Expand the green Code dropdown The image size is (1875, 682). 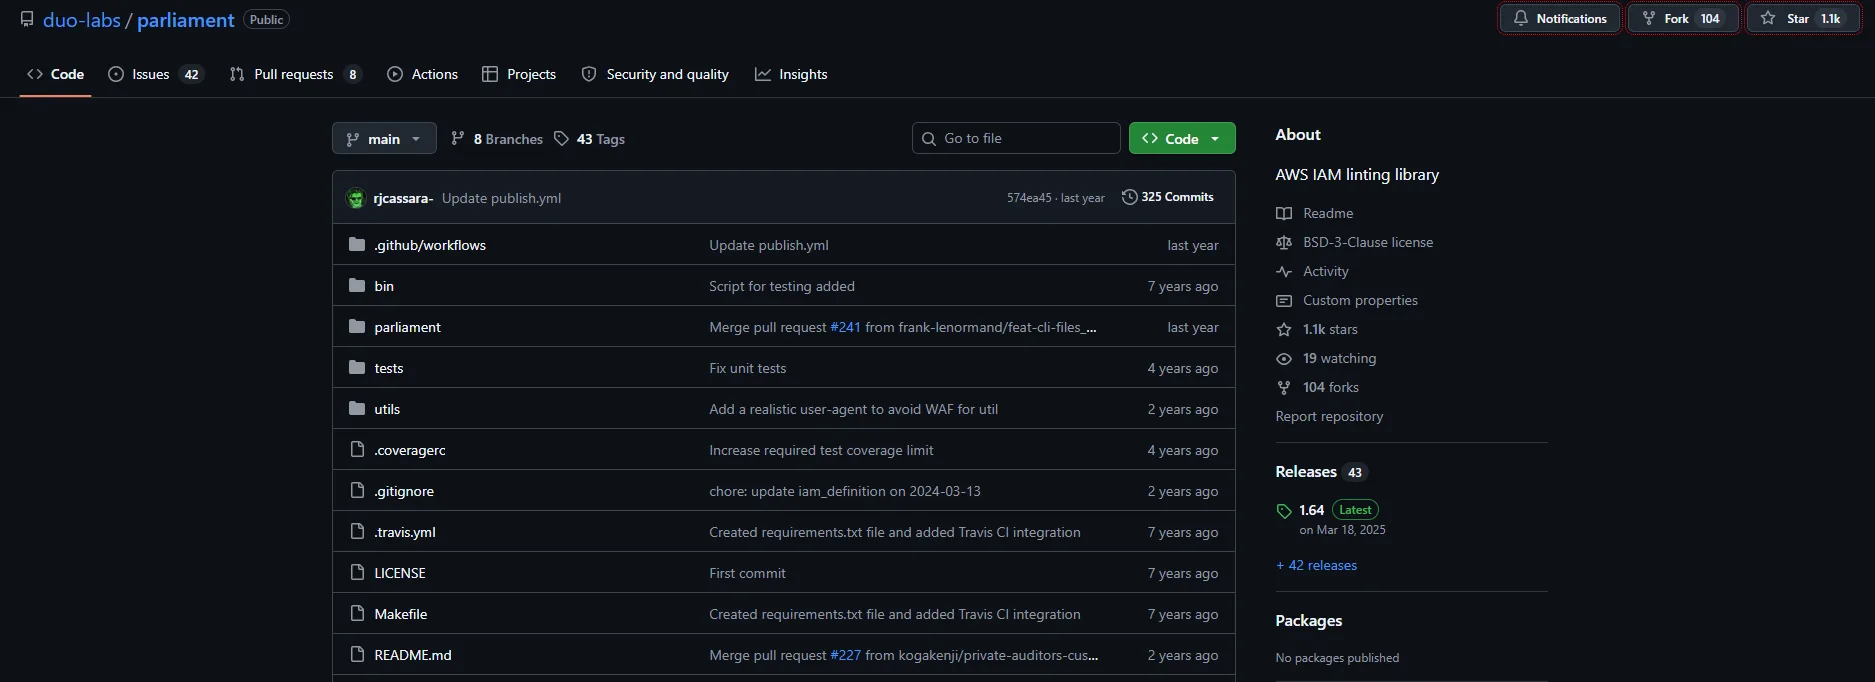tap(1181, 139)
